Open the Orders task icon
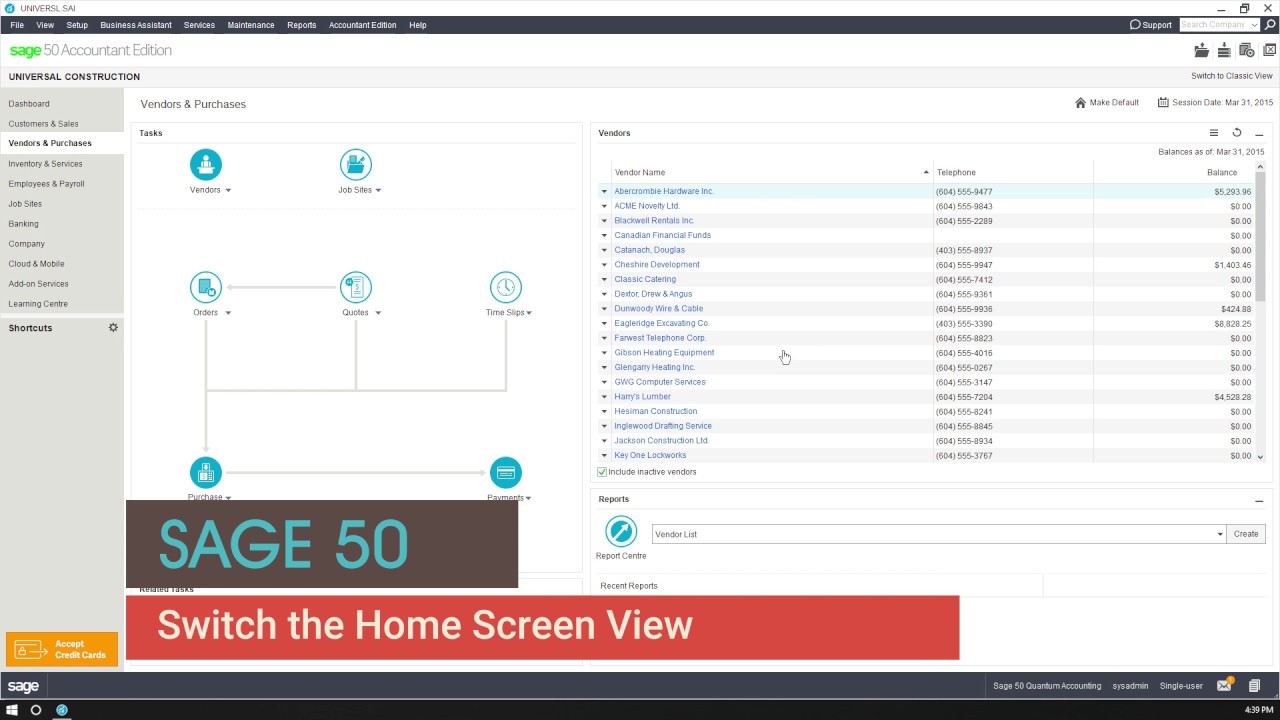Screen dimensions: 1280x720 point(206,288)
